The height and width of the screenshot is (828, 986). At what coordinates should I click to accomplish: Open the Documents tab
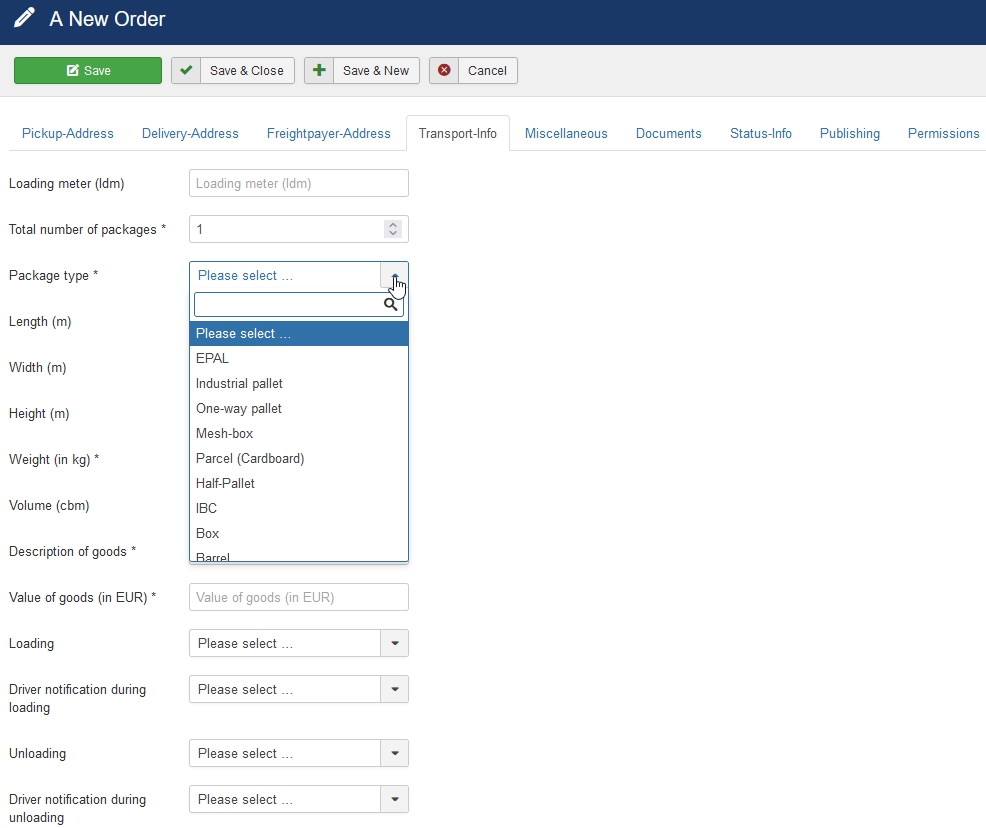[x=668, y=133]
